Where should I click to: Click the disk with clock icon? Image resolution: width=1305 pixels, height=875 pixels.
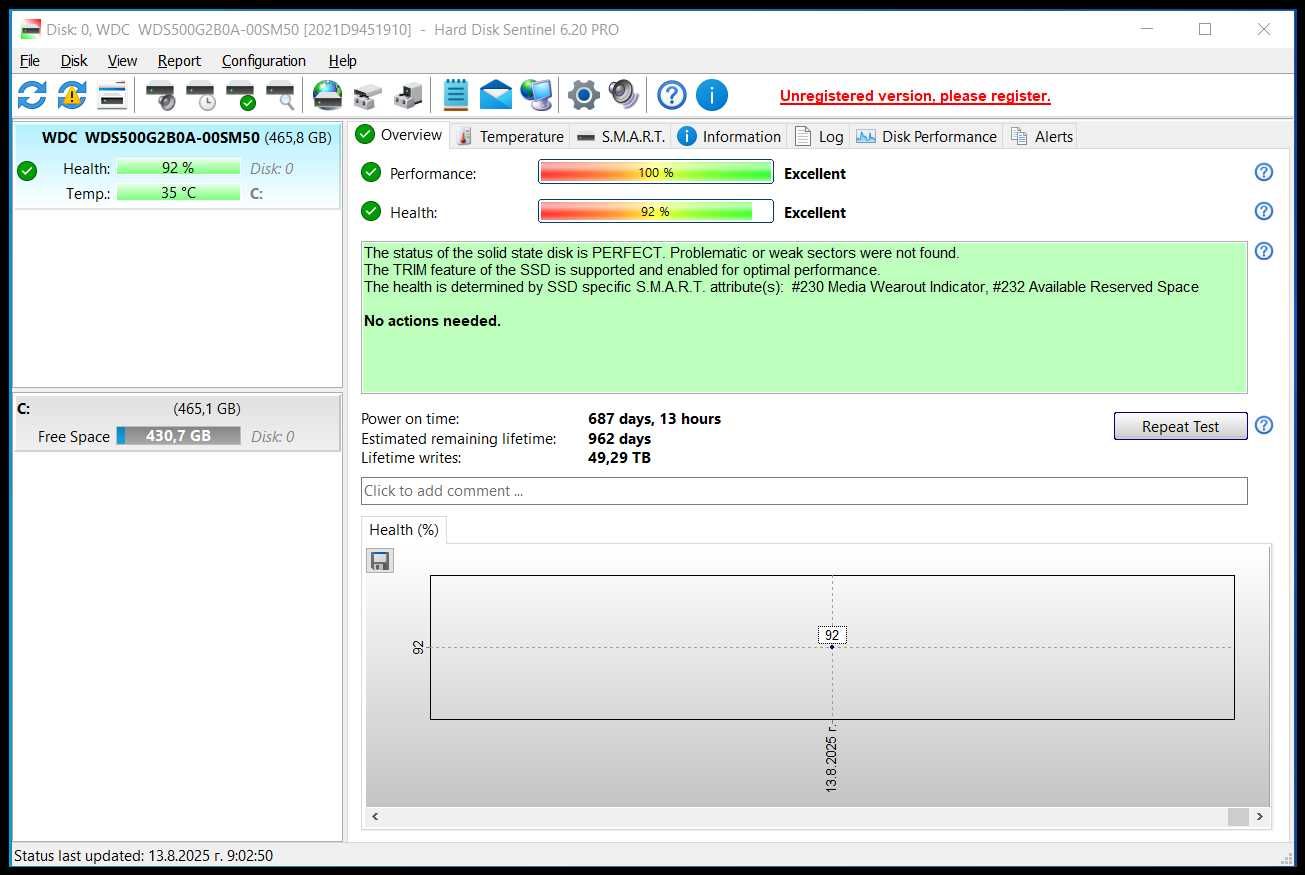200,95
